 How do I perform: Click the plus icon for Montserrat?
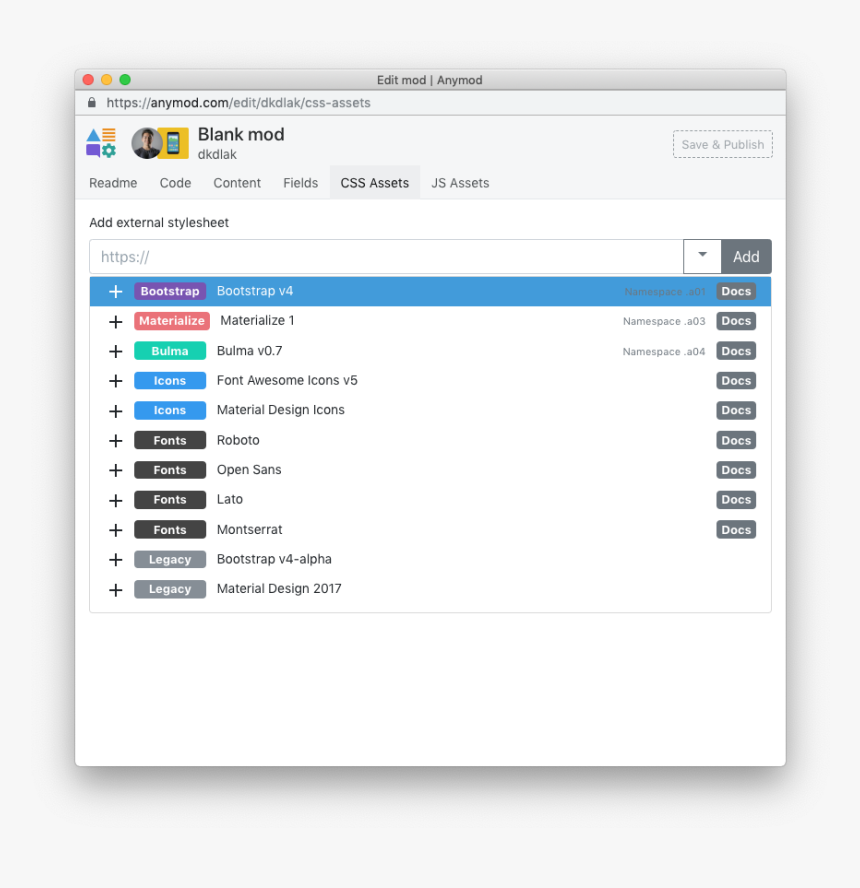115,529
